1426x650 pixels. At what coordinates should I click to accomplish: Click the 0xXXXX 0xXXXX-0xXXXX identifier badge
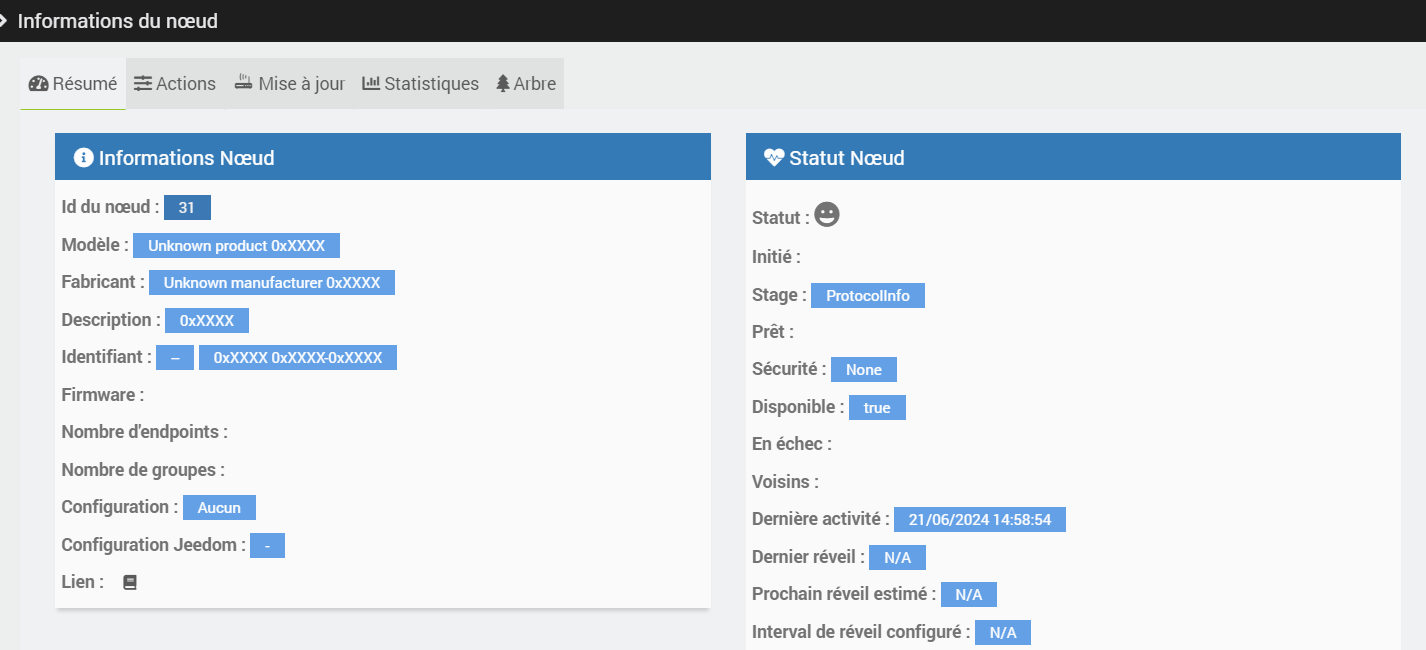[x=298, y=357]
